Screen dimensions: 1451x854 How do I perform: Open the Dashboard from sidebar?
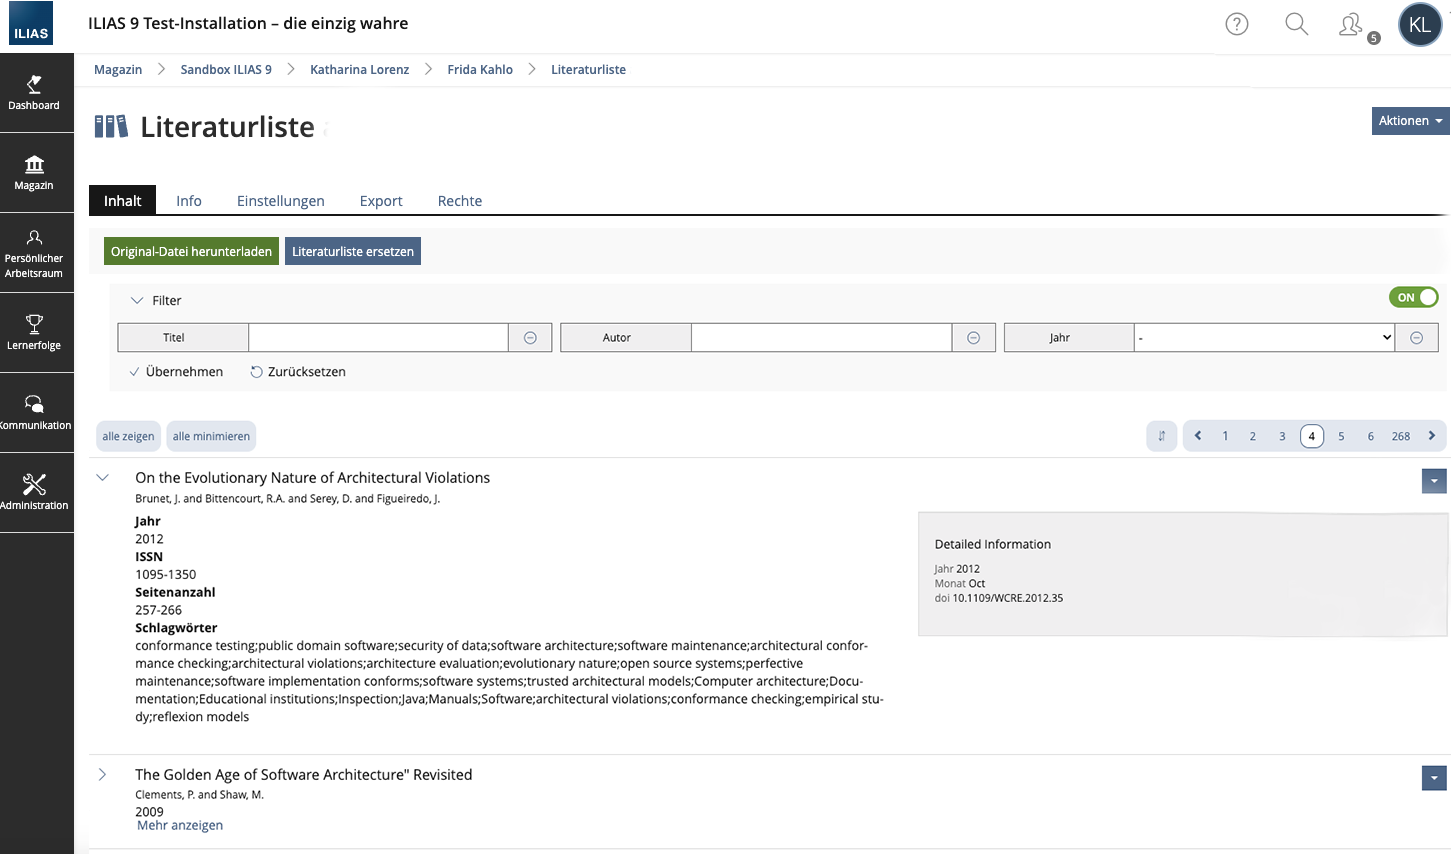pos(34,93)
